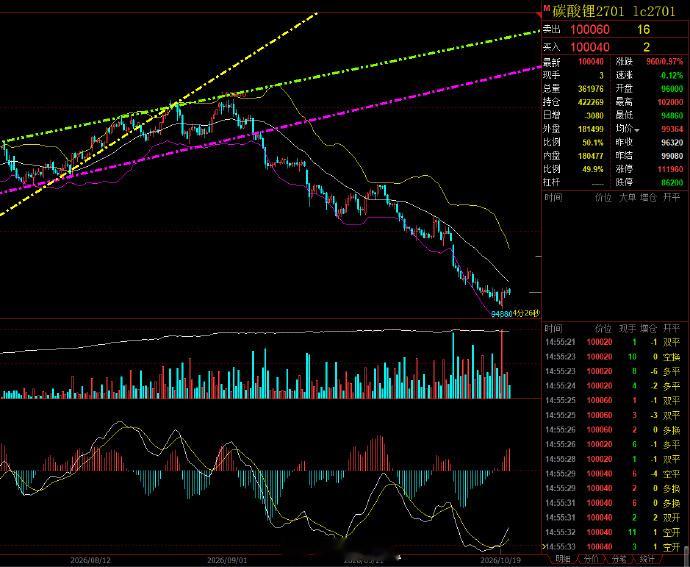Click the 现手 column header in tick list
The width and height of the screenshot is (690, 567).
click(627, 328)
